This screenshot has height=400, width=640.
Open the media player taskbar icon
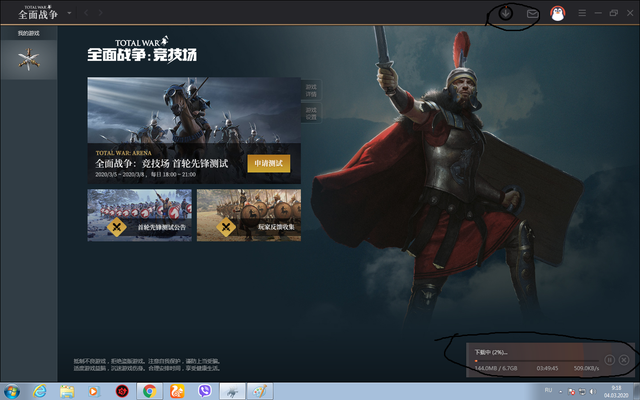[93, 391]
